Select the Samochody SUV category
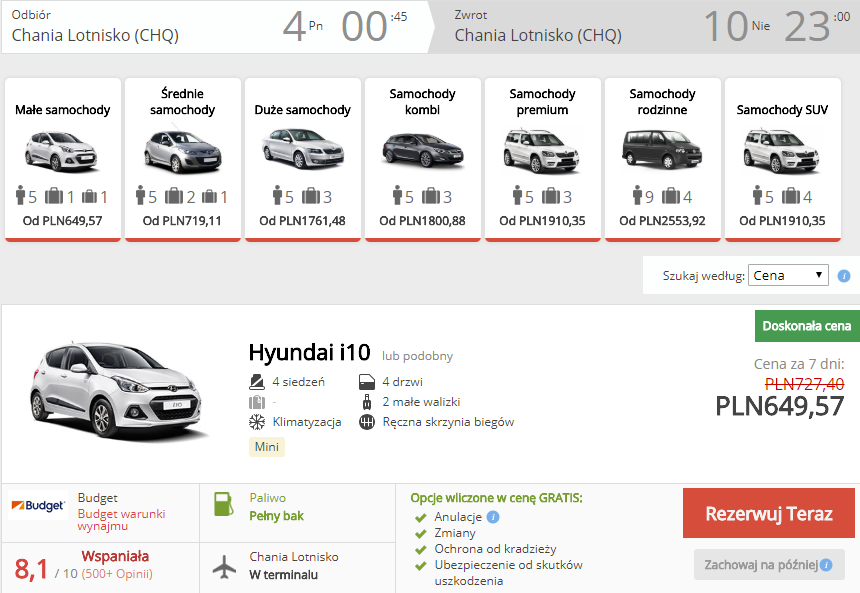Screen dimensions: 860x593 [783, 159]
